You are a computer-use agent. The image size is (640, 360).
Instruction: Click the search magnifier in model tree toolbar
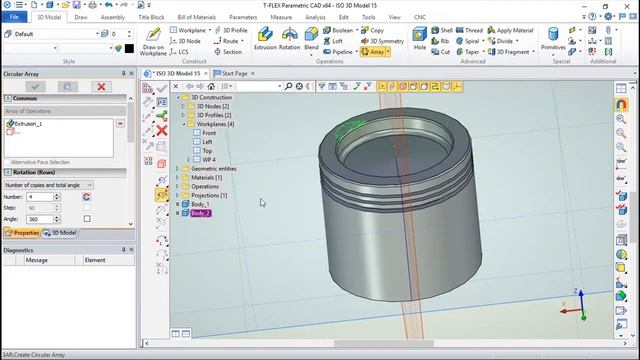288,86
